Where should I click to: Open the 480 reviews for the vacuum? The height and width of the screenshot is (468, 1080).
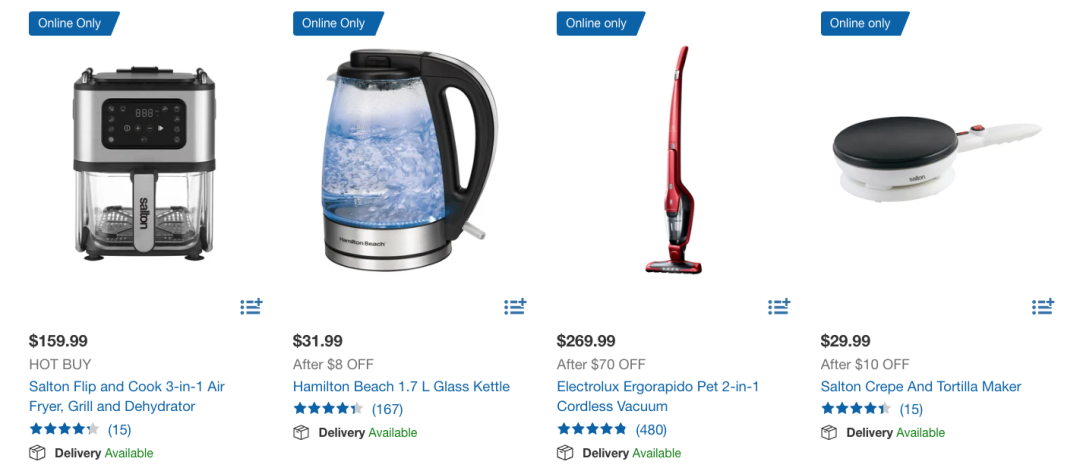pyautogui.click(x=651, y=430)
